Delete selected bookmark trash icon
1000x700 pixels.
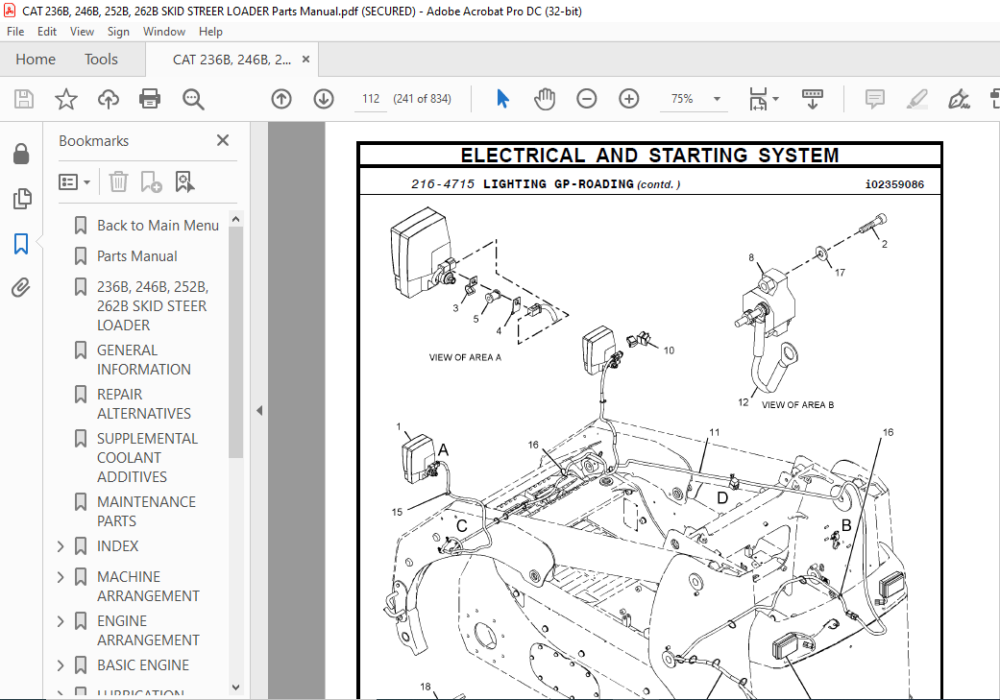pos(118,182)
